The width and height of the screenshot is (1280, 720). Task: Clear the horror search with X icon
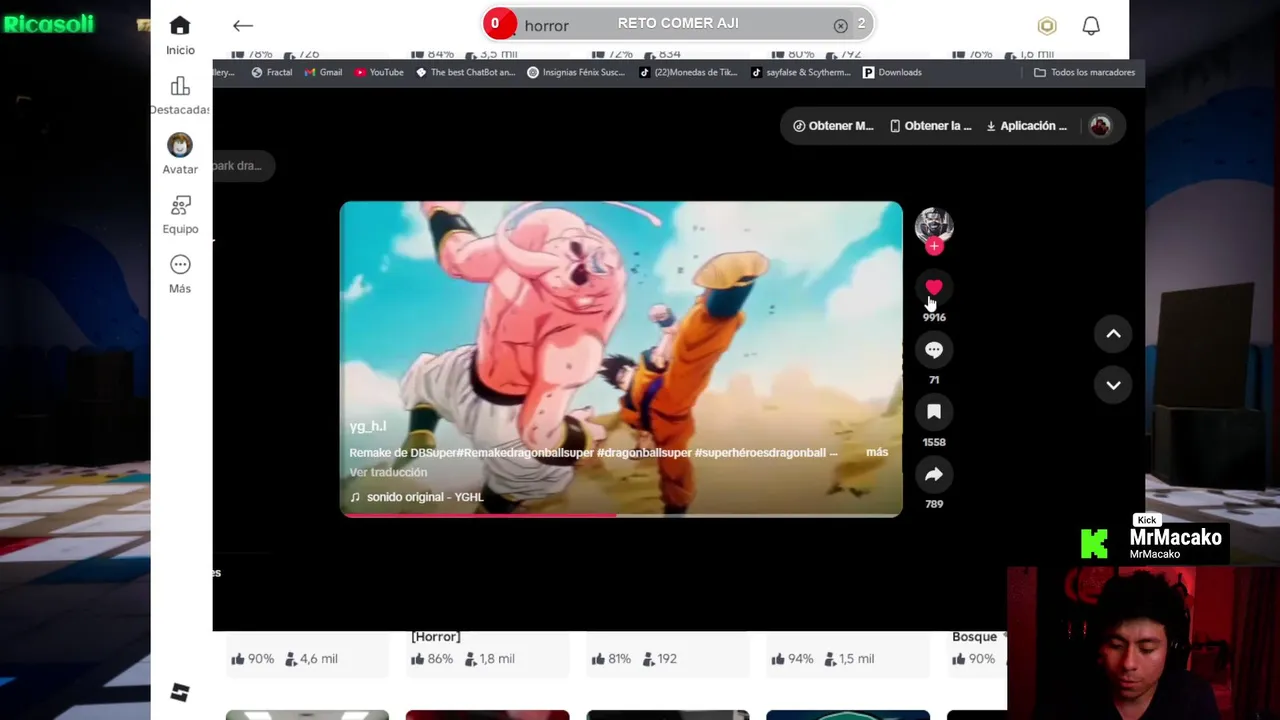pos(840,26)
